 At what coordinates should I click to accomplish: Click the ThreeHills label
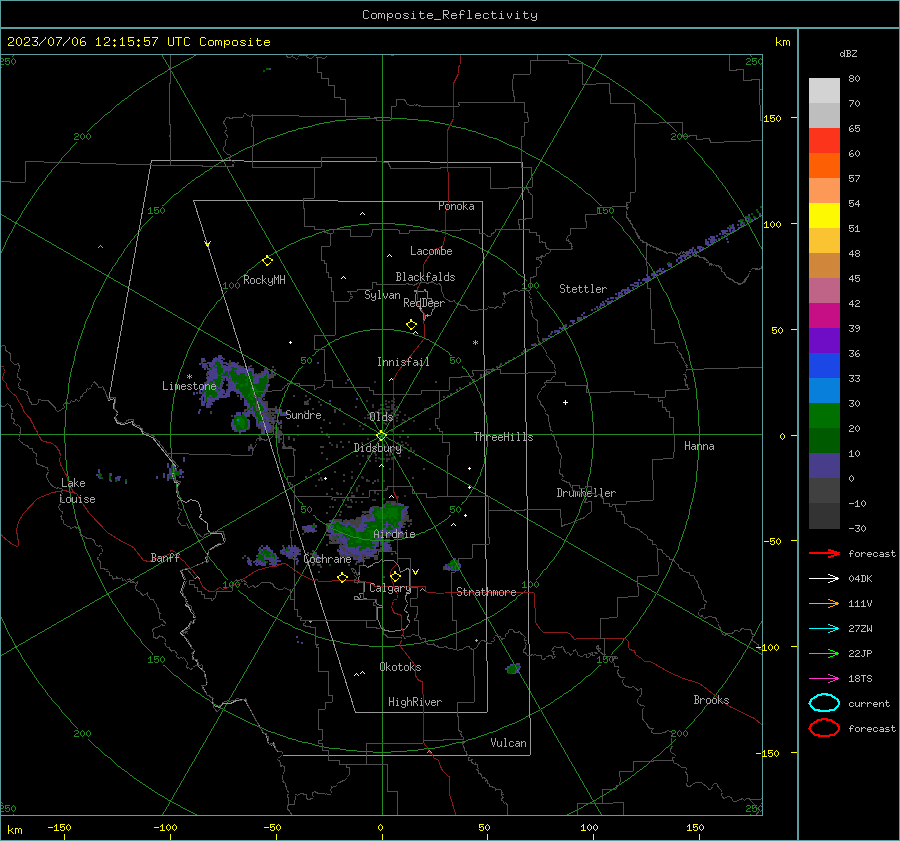click(x=503, y=437)
